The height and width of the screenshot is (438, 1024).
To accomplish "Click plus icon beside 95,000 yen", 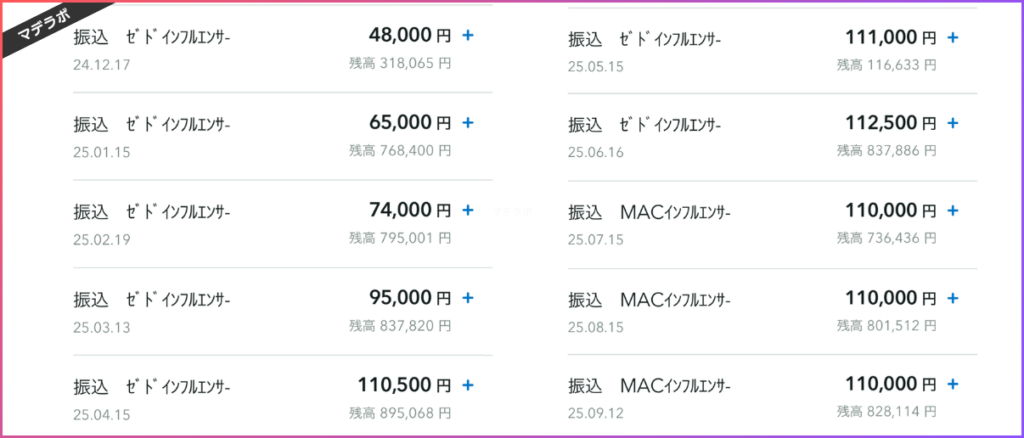I will point(467,297).
